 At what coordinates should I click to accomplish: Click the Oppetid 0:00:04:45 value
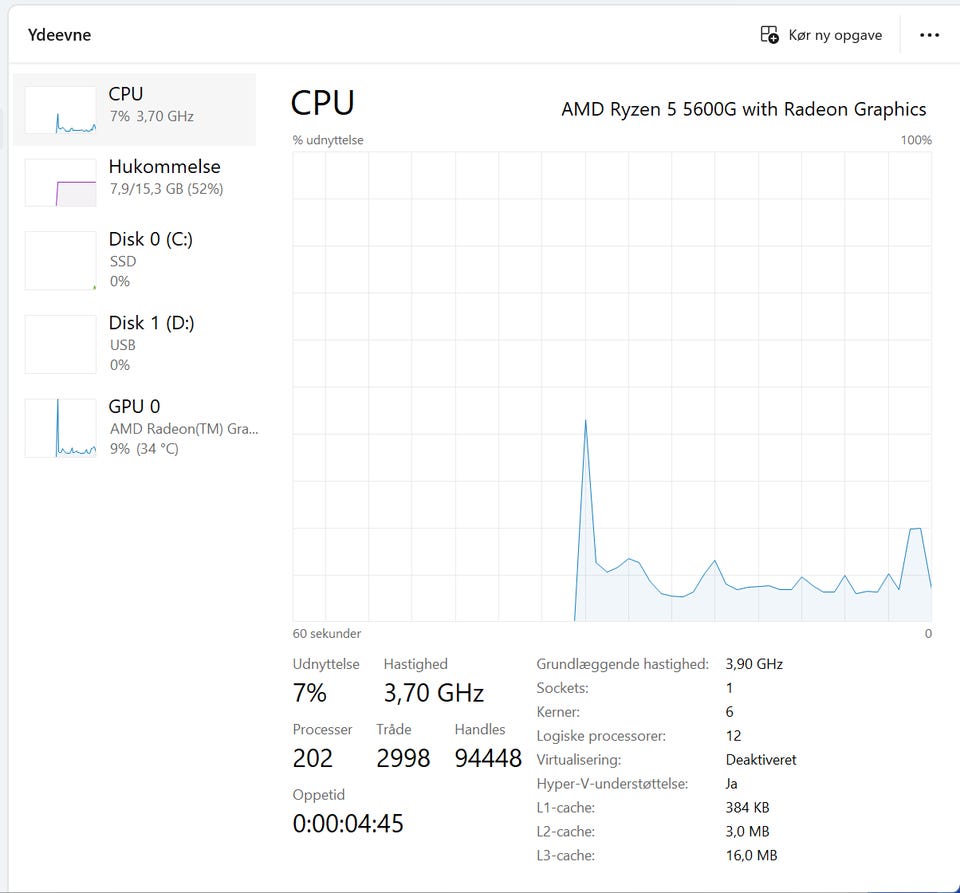348,824
